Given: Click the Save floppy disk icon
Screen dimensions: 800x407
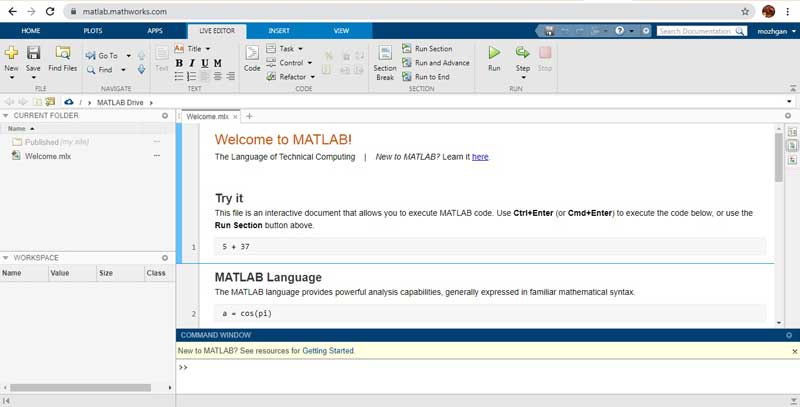Looking at the screenshot, I should tap(33, 53).
